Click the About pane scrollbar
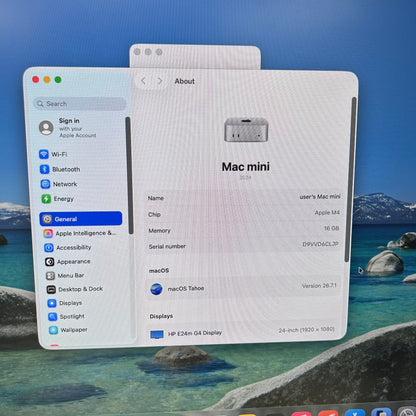The height and width of the screenshot is (416, 416). pyautogui.click(x=350, y=179)
